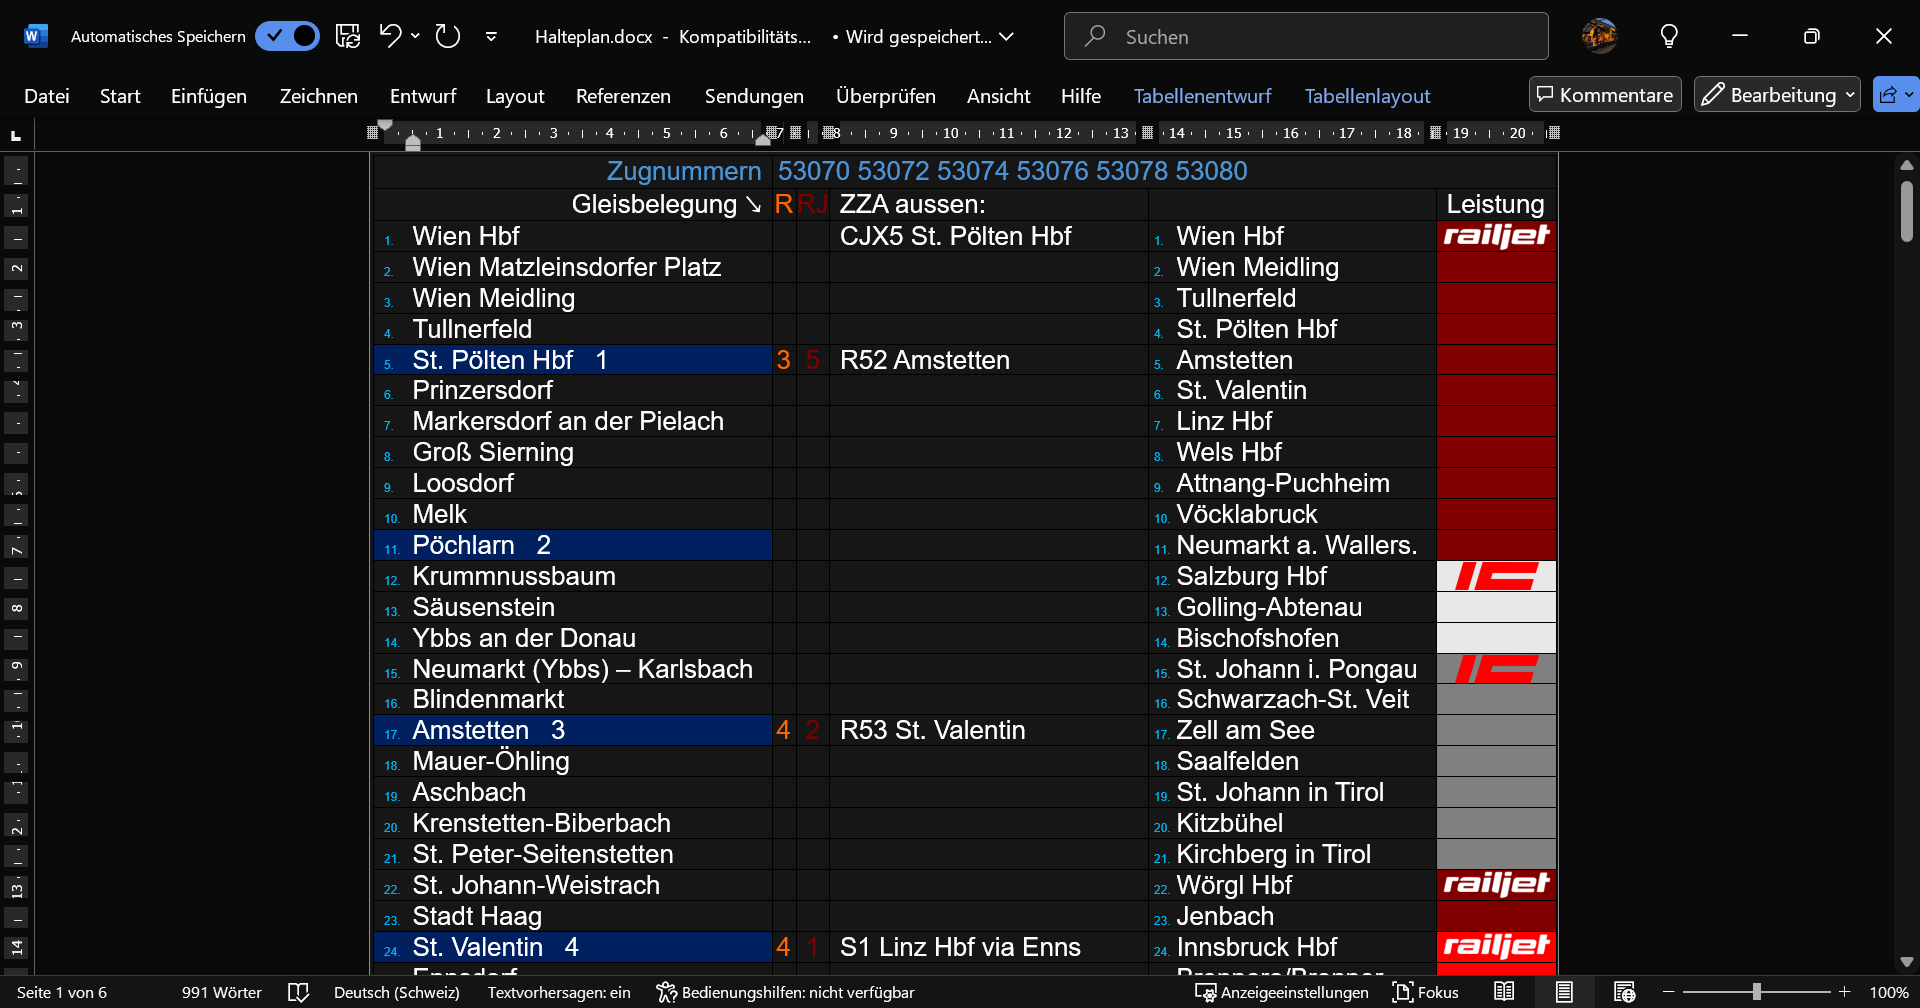Open the Quick Access Toolbar customize menu
Viewport: 1920px width, 1008px height.
(491, 37)
